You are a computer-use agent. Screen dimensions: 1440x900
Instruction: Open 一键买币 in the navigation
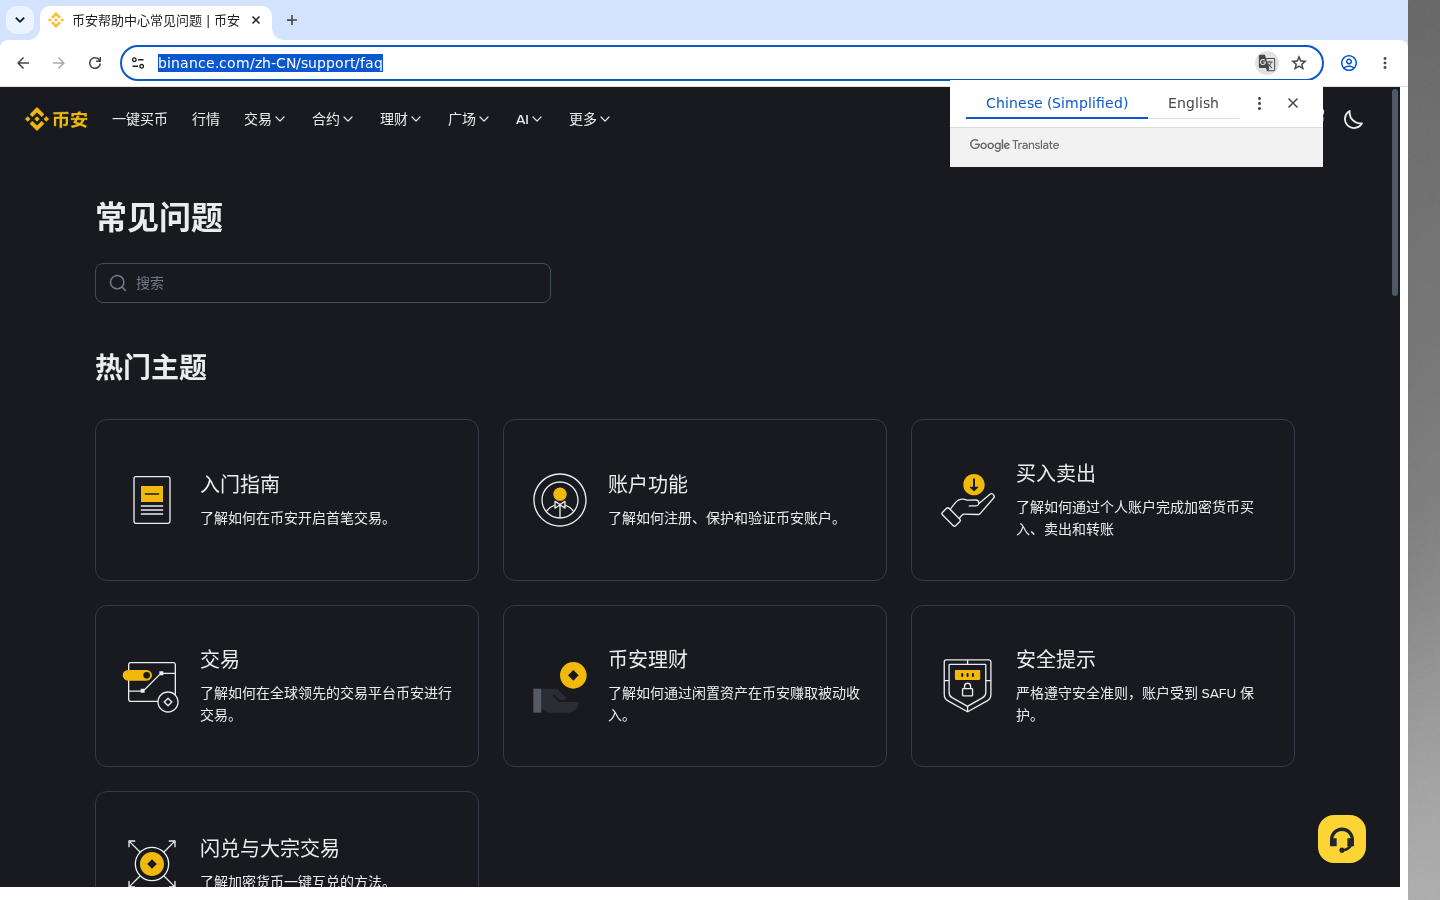click(x=140, y=119)
